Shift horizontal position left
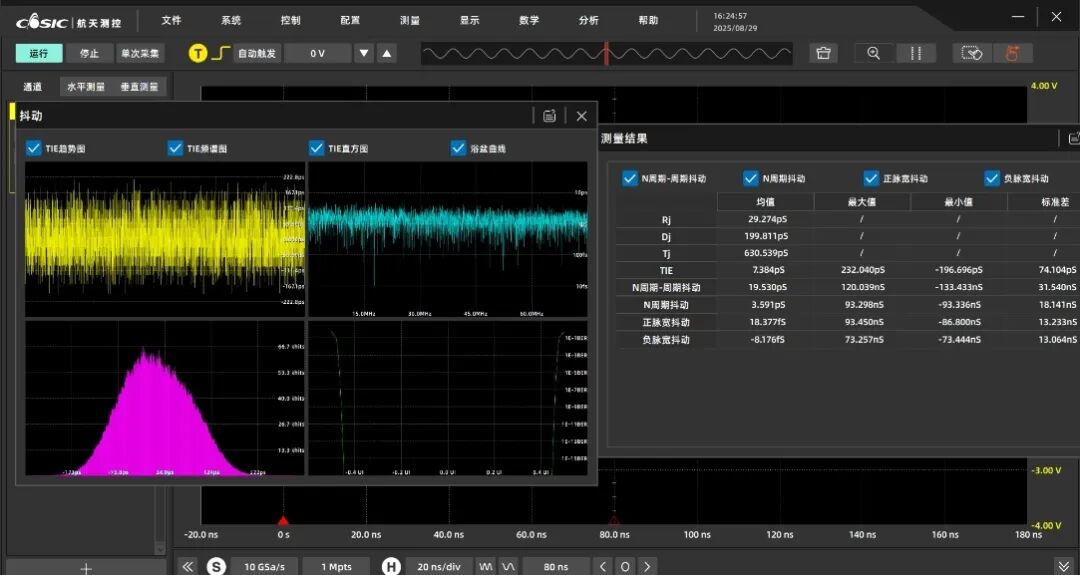 pyautogui.click(x=603, y=566)
